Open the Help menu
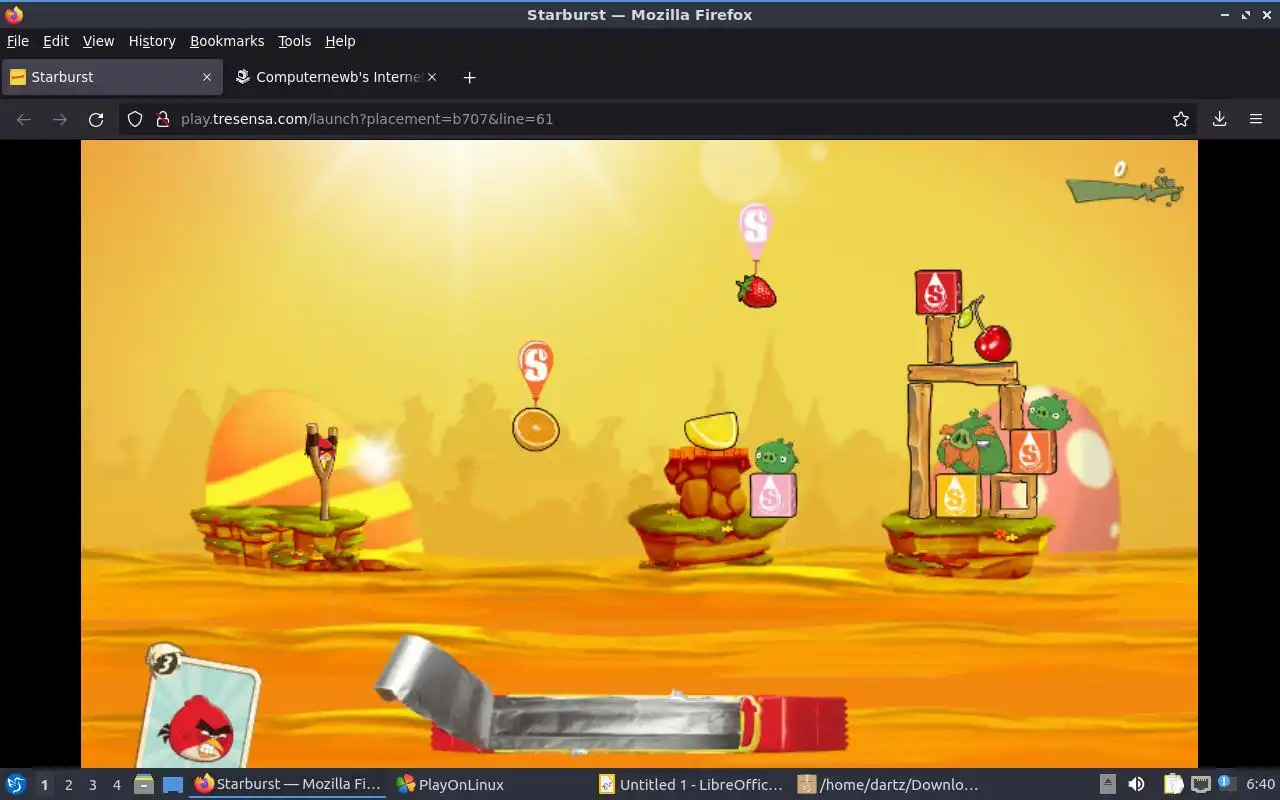This screenshot has height=800, width=1280. pos(340,41)
